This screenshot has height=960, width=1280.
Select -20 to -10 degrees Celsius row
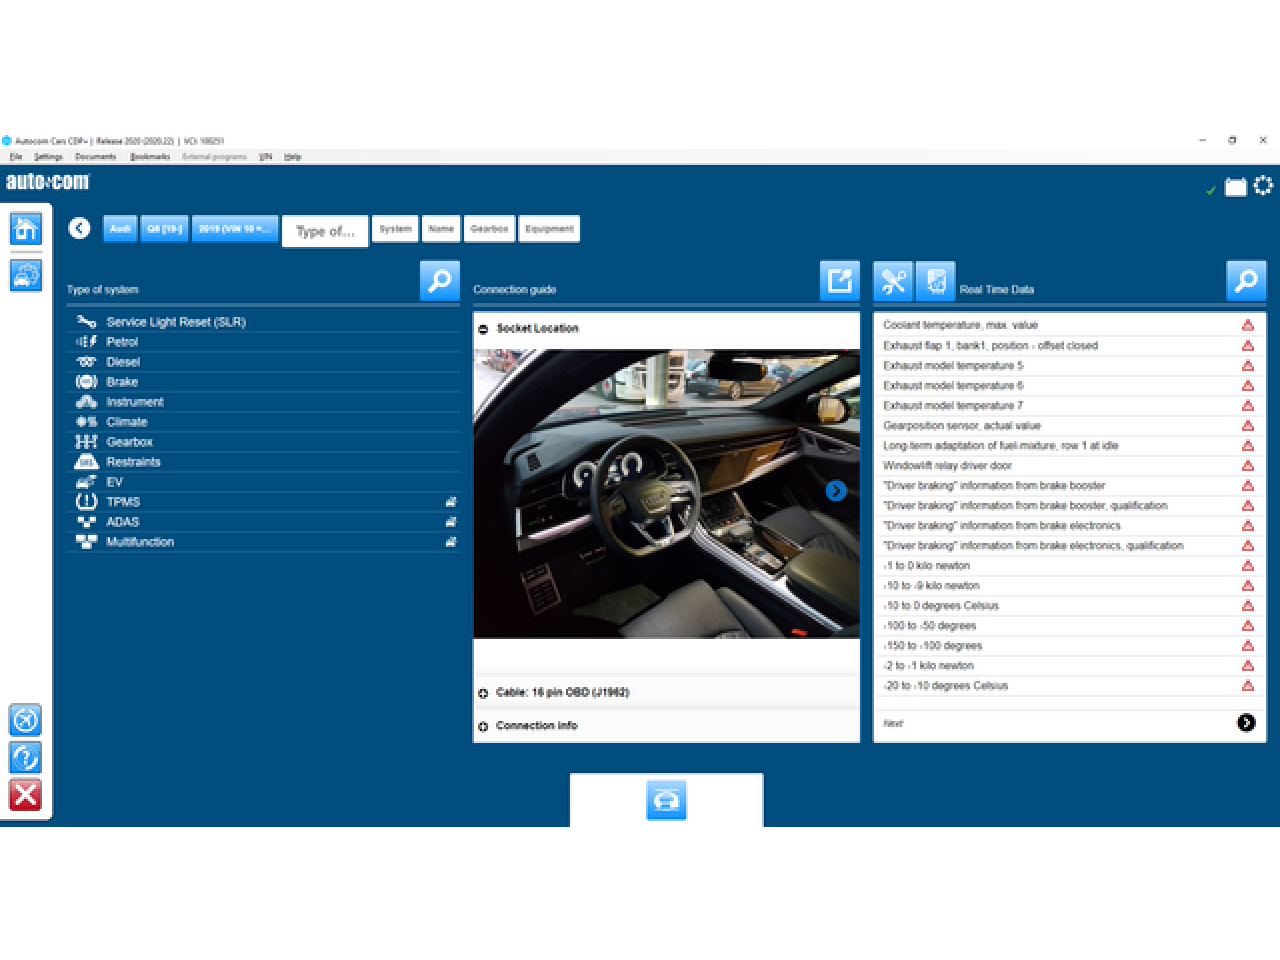(x=1068, y=685)
